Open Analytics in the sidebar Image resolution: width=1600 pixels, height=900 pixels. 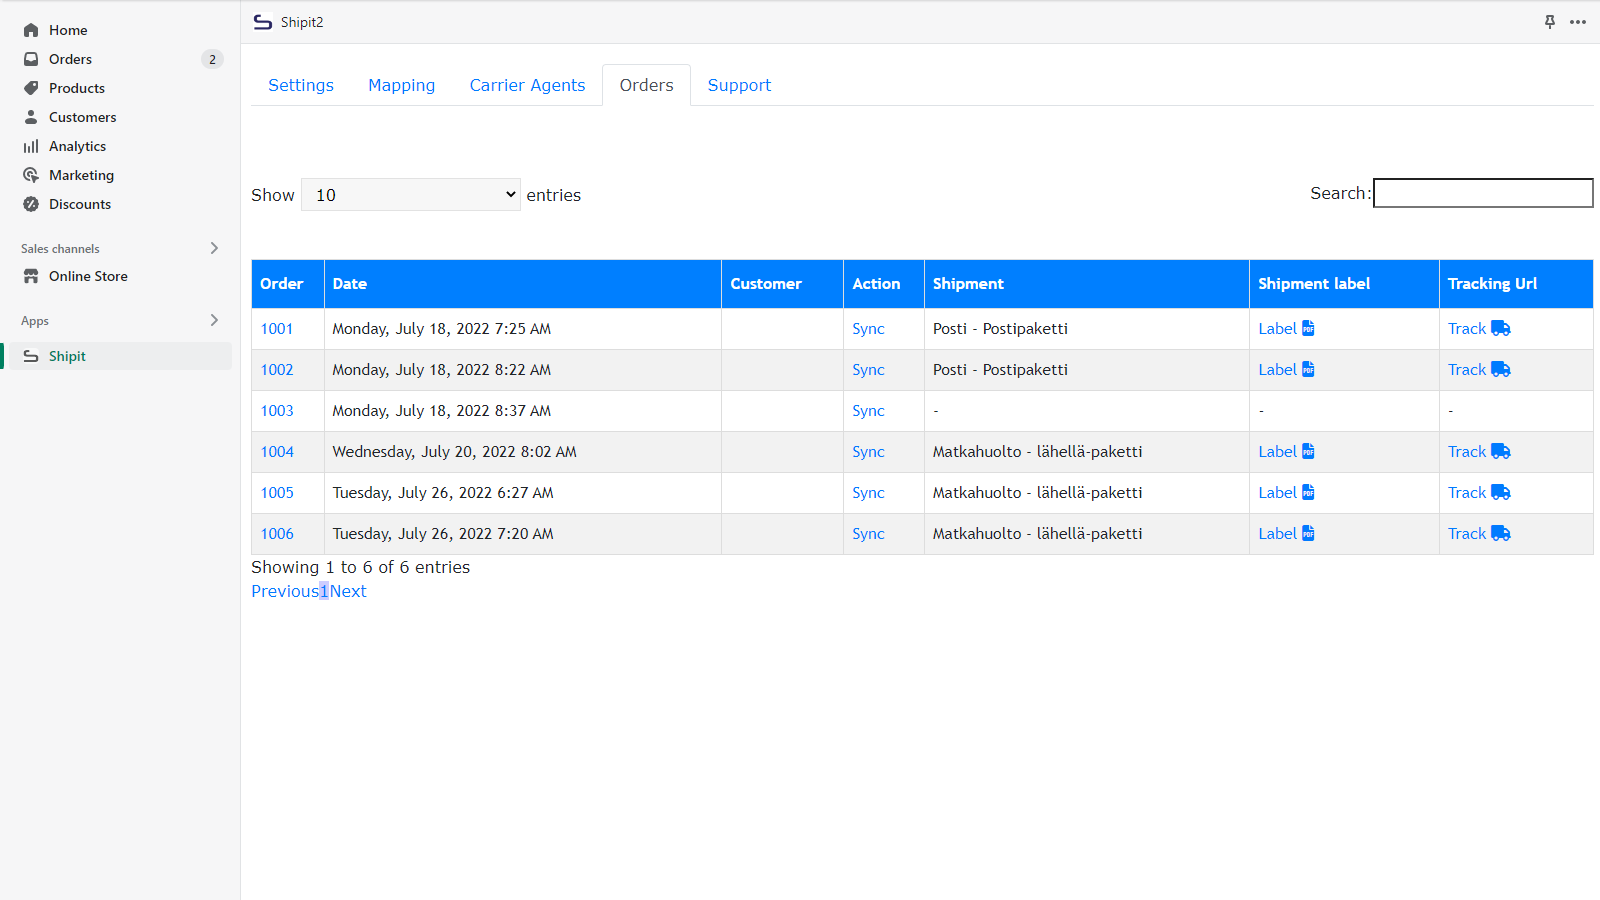(x=77, y=146)
